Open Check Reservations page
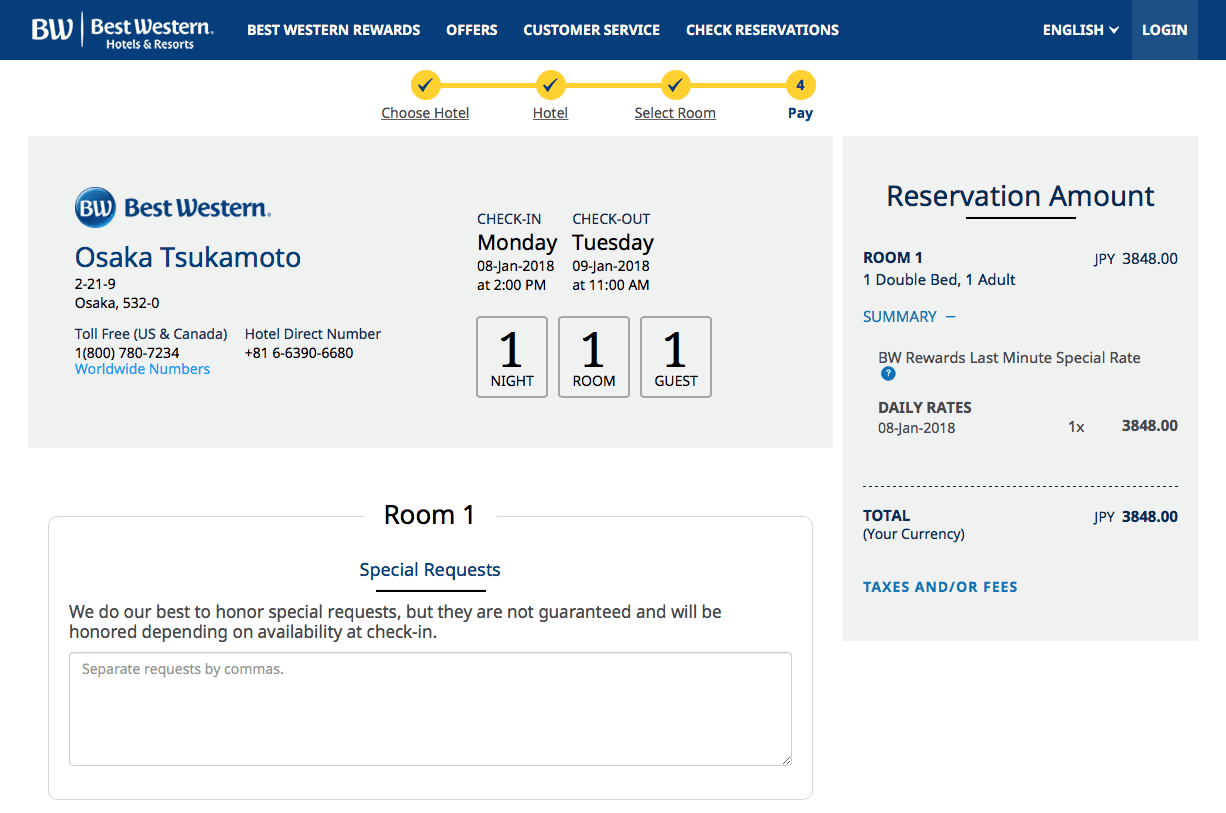This screenshot has width=1226, height=813. tap(762, 30)
